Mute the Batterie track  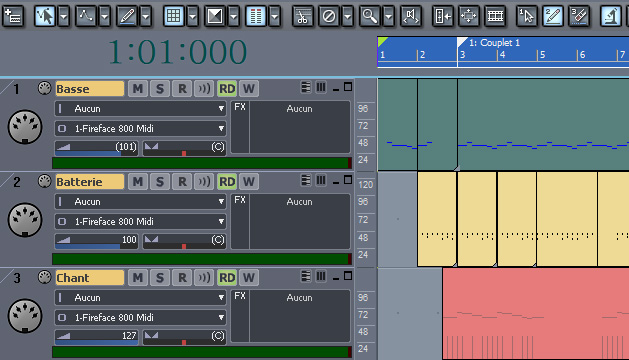click(x=138, y=182)
